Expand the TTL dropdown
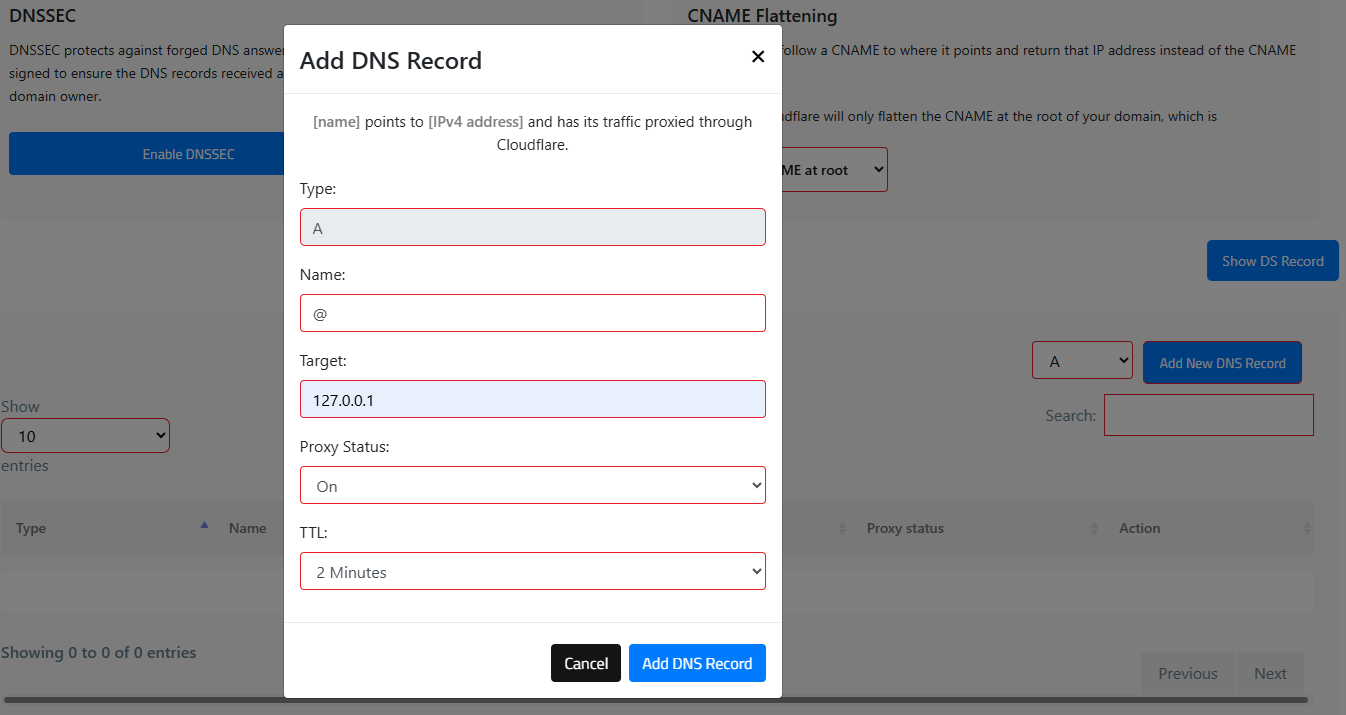The image size is (1346, 715). [x=532, y=571]
